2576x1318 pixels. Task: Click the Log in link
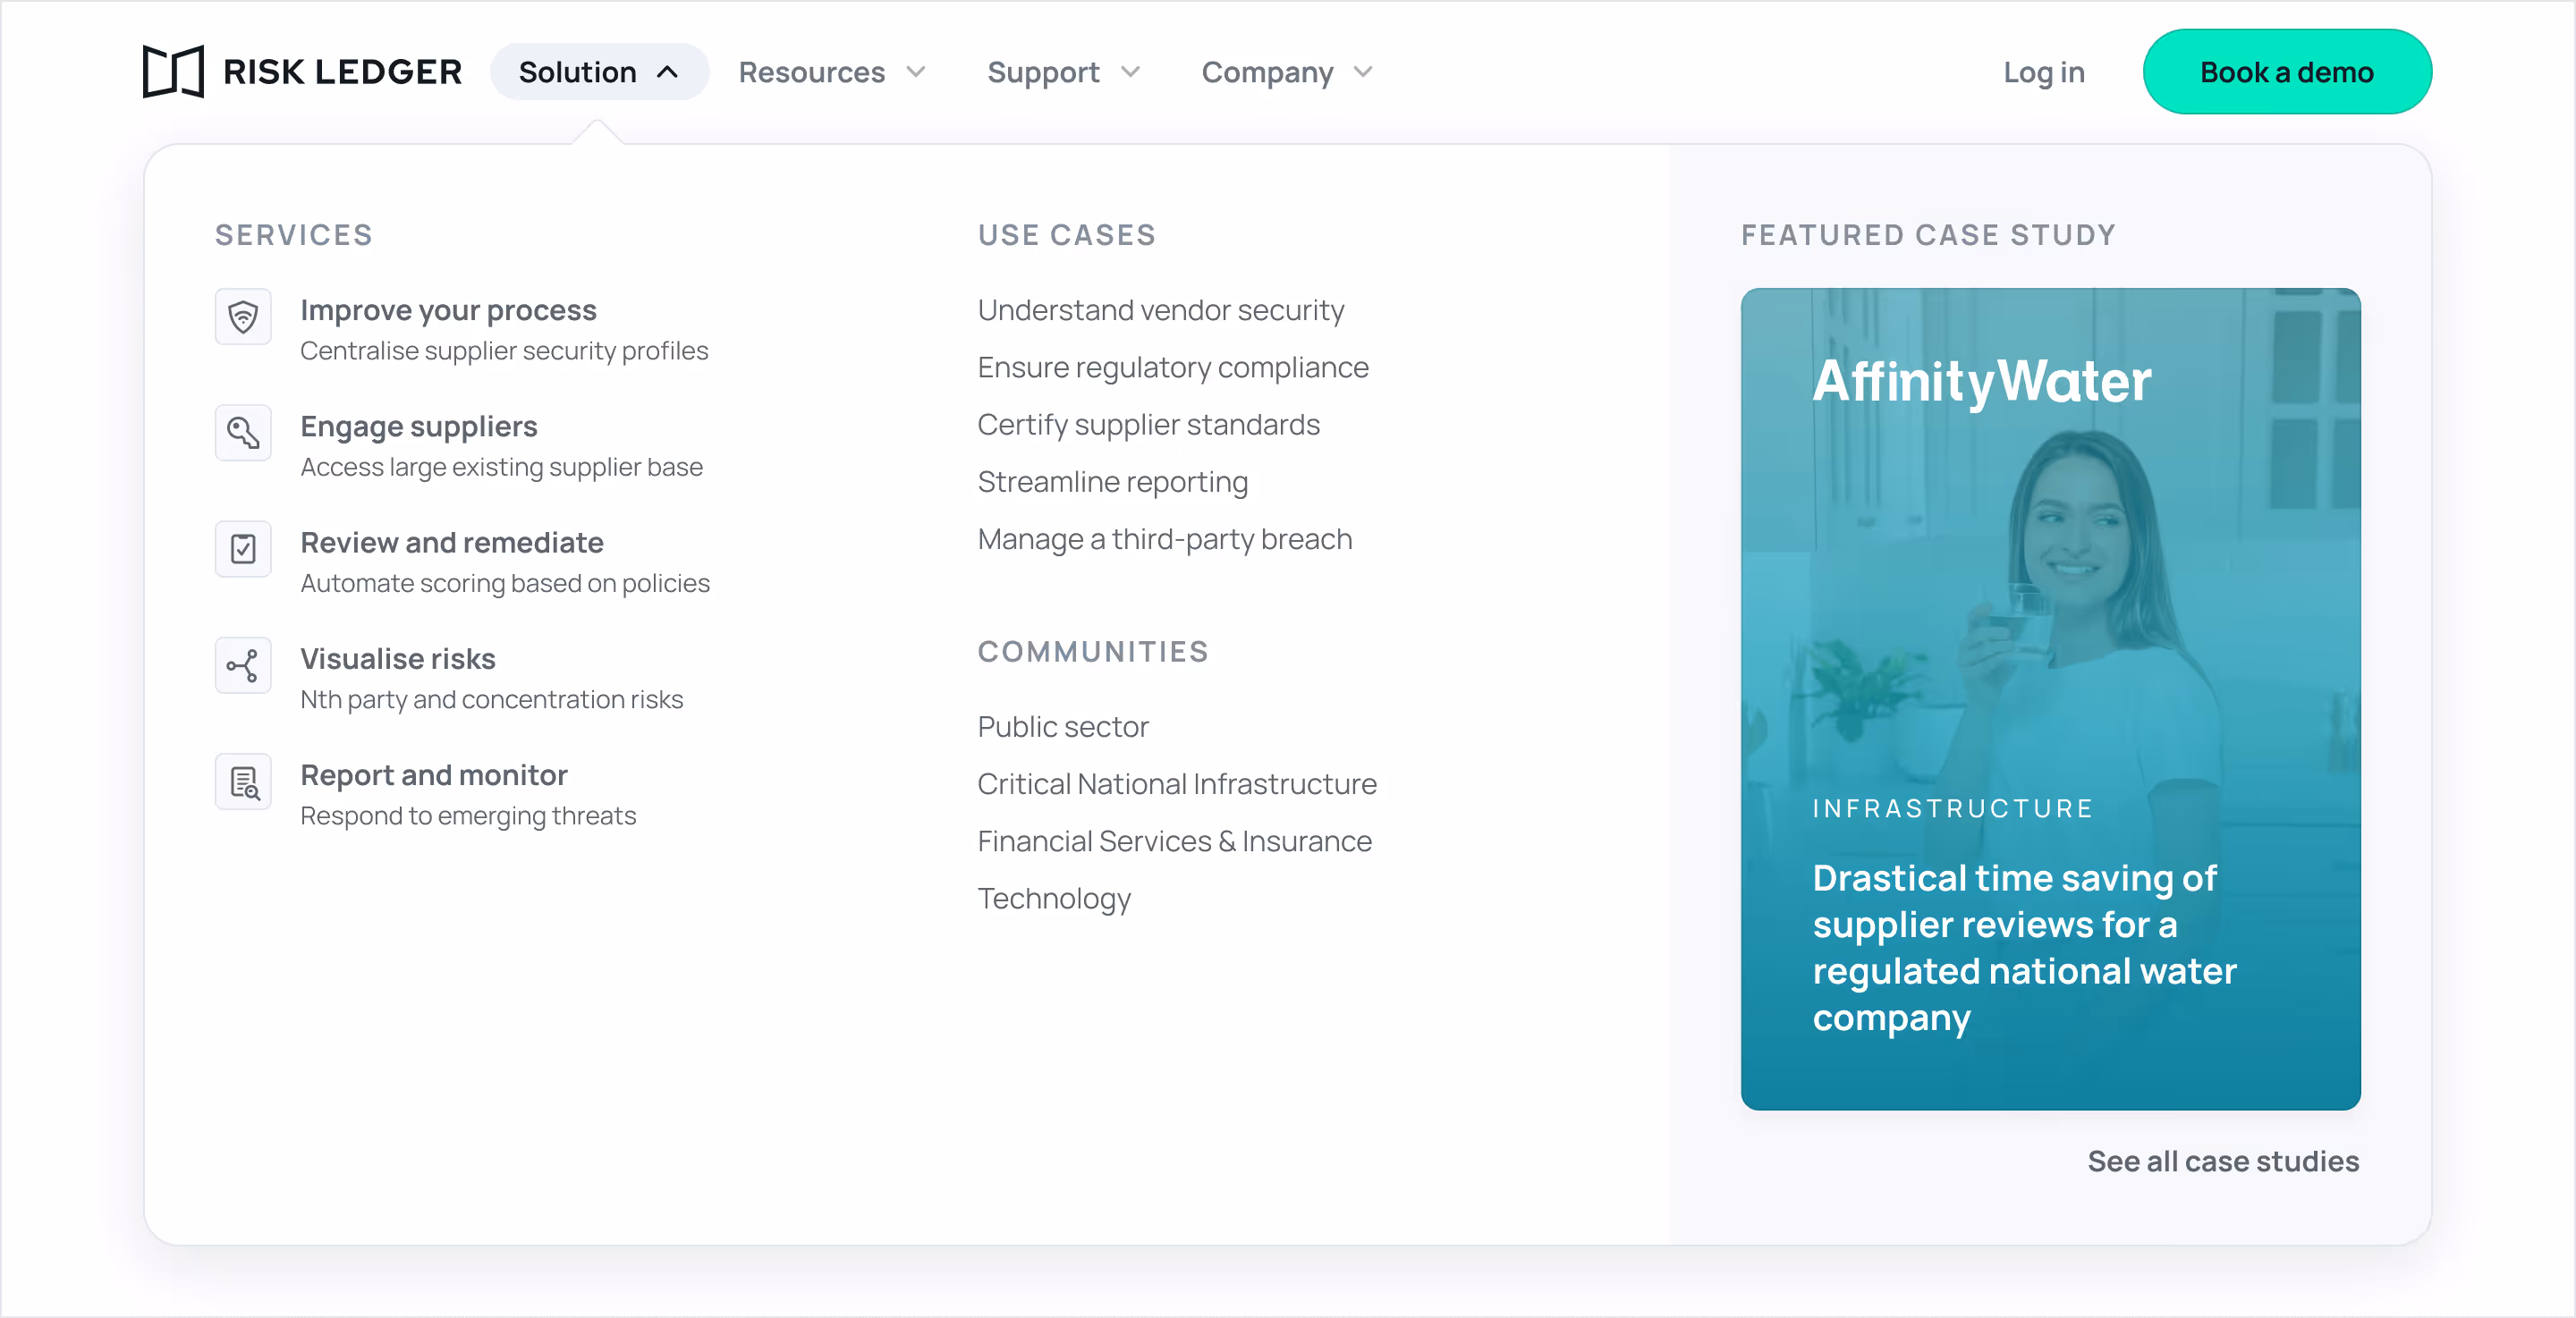point(2043,72)
